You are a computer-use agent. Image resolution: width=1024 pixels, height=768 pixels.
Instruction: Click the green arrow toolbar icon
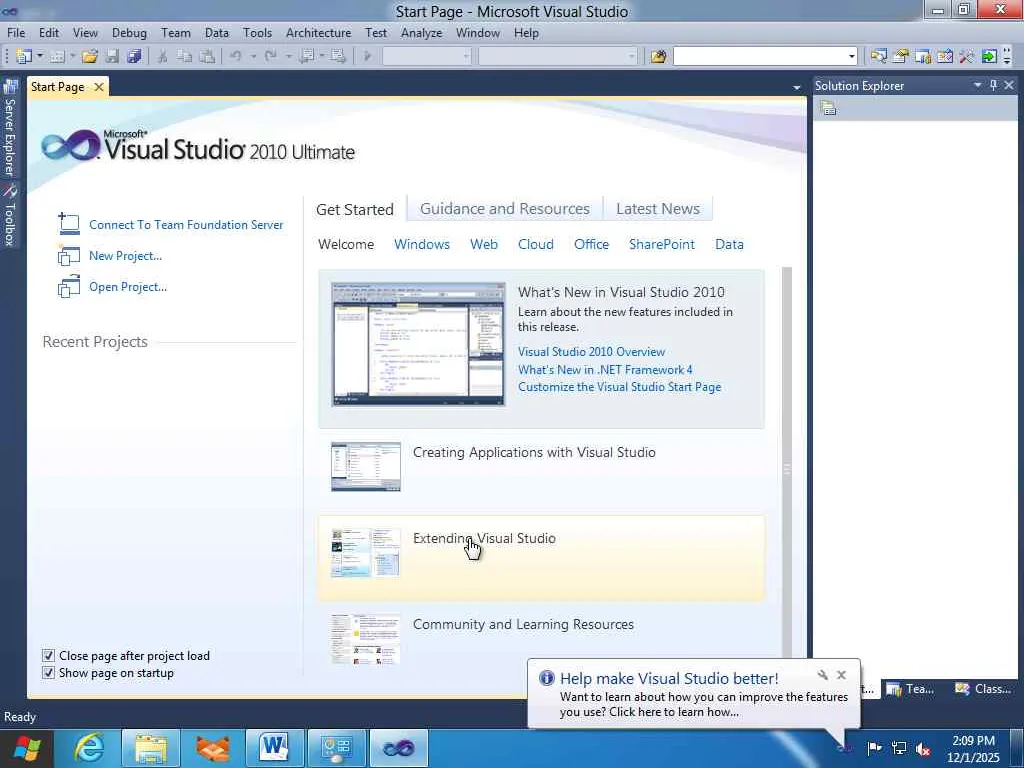989,56
